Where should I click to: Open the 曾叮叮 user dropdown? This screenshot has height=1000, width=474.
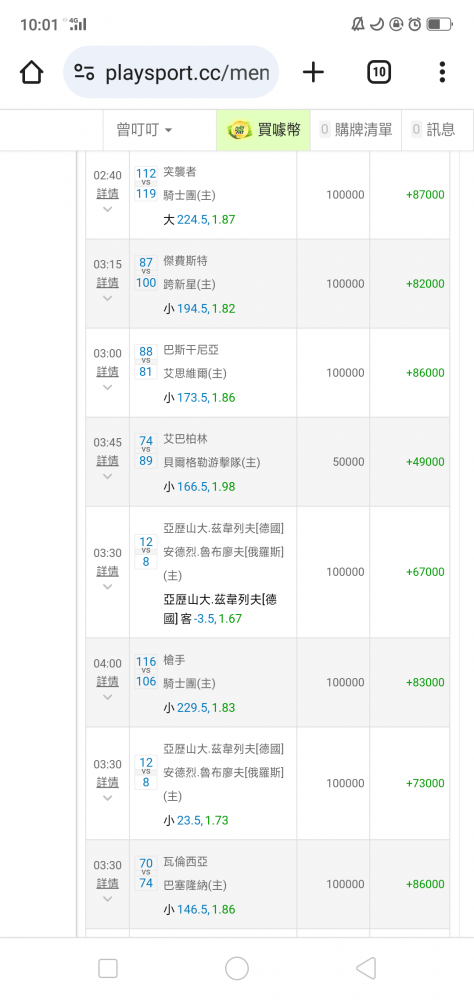[144, 130]
